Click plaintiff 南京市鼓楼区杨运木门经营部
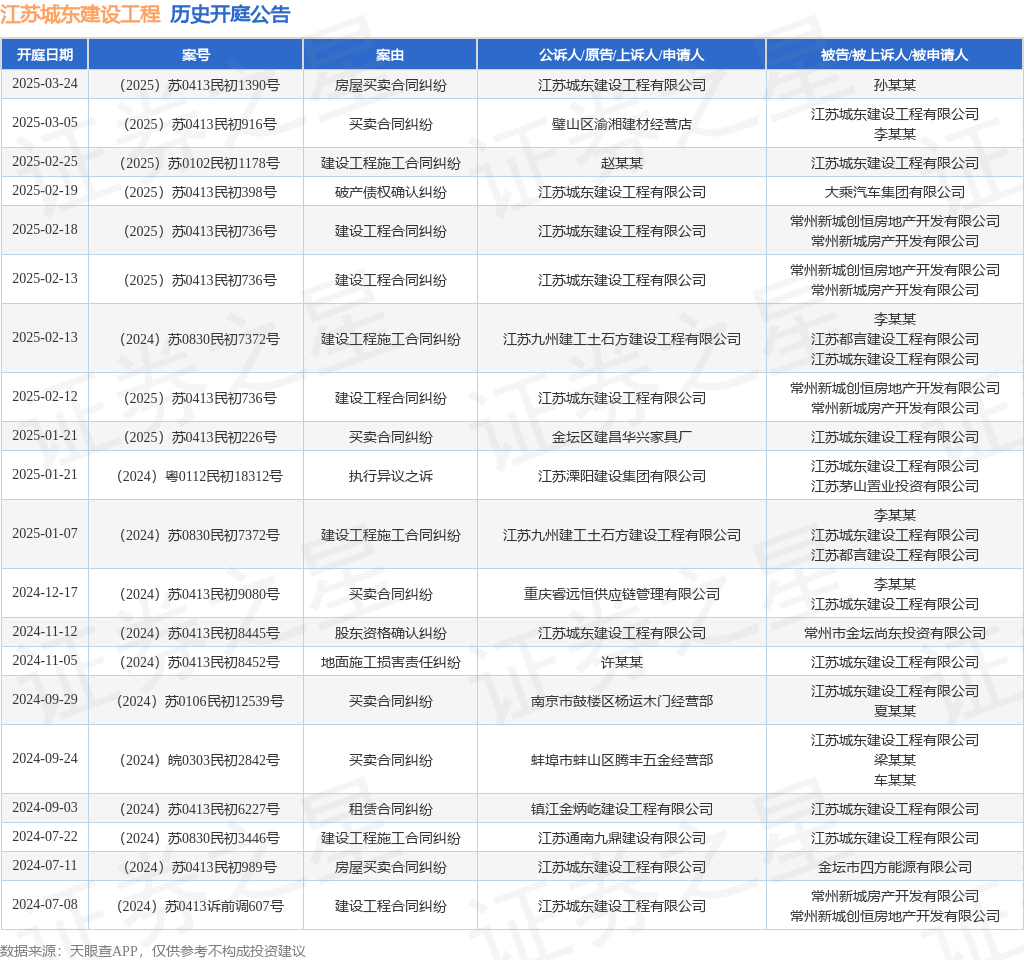 coord(621,702)
